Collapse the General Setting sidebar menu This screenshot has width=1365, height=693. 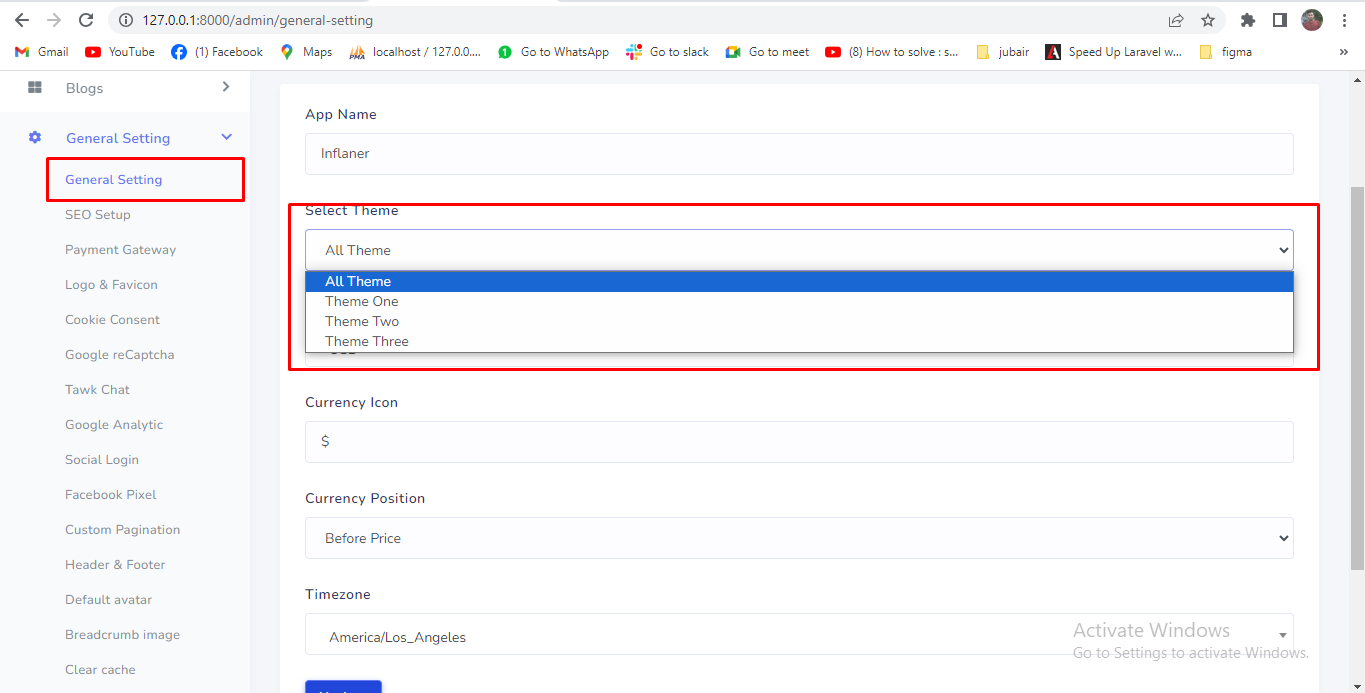click(226, 138)
